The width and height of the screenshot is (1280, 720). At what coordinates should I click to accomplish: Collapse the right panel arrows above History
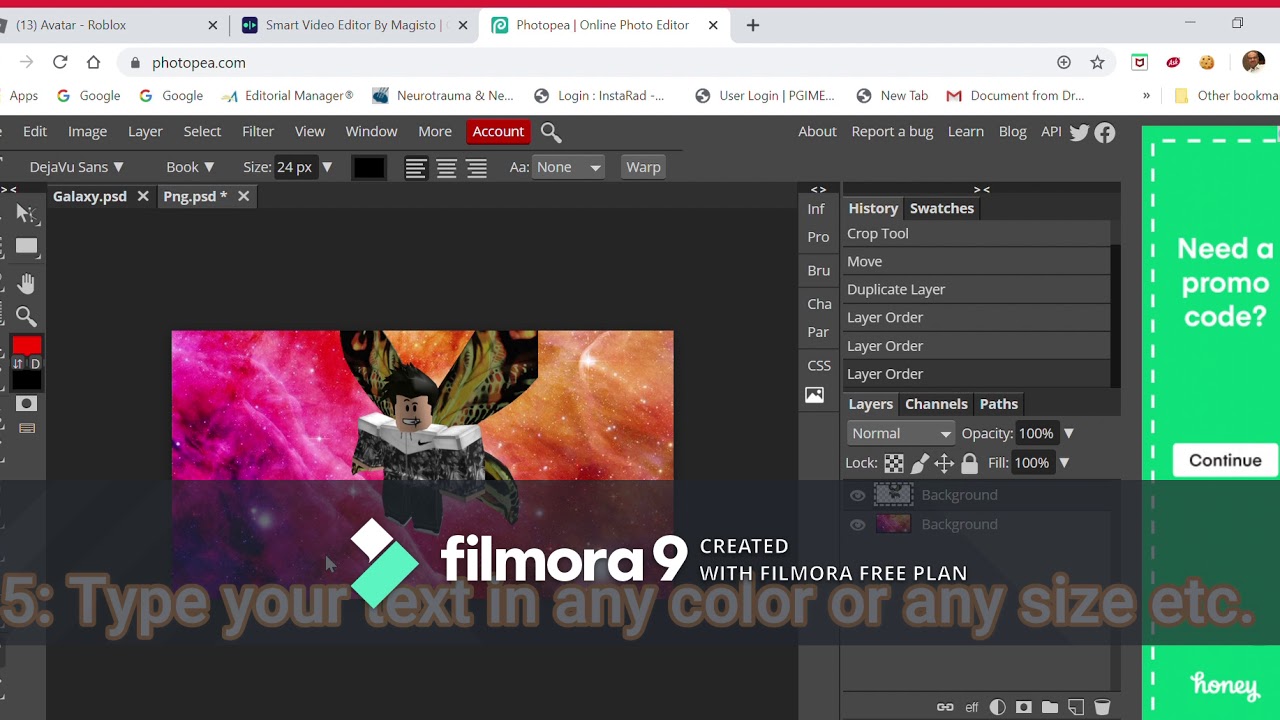pos(982,189)
